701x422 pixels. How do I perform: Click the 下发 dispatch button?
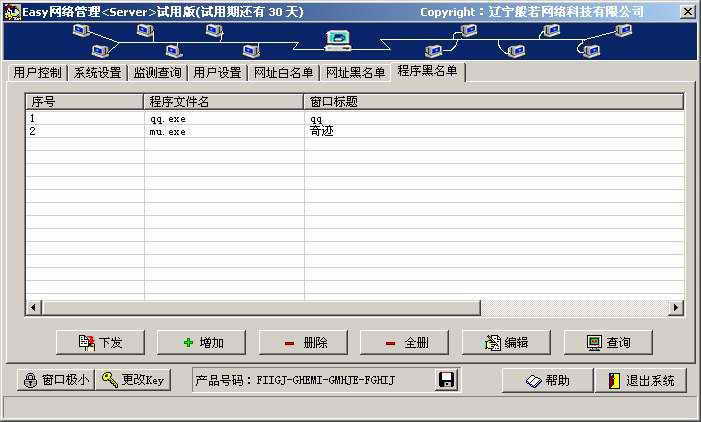[x=100, y=342]
